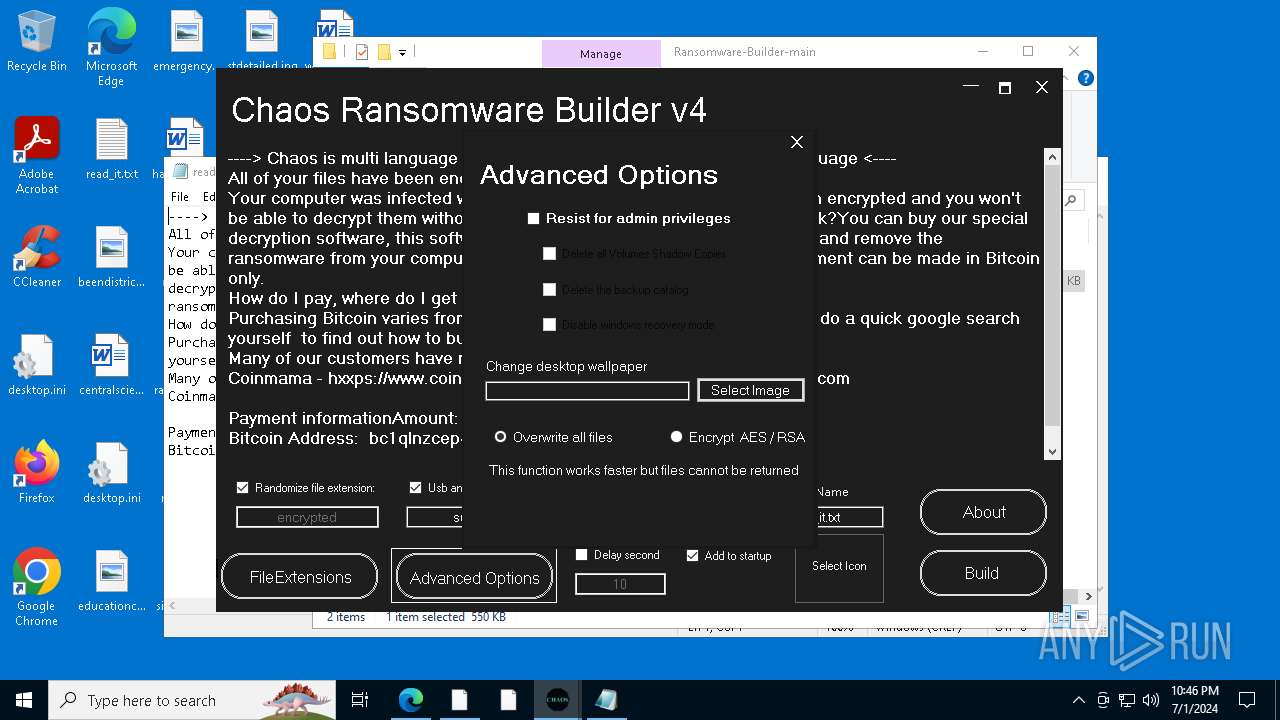Toggle Delete the backup catalog checkbox
1280x720 pixels.
(549, 290)
